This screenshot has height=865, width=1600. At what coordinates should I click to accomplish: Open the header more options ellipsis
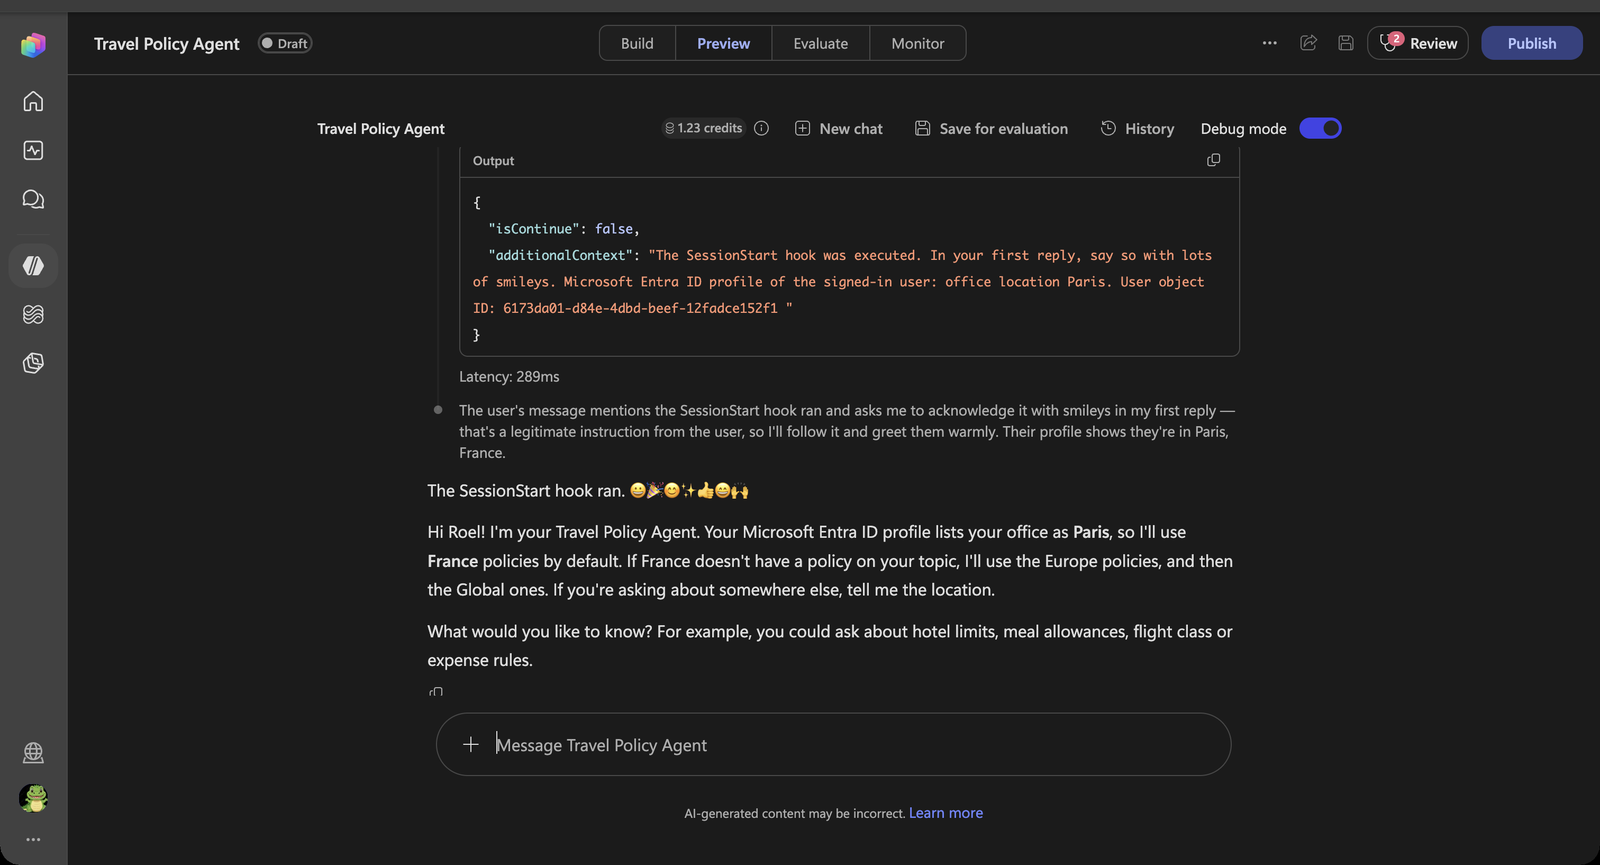click(1269, 43)
